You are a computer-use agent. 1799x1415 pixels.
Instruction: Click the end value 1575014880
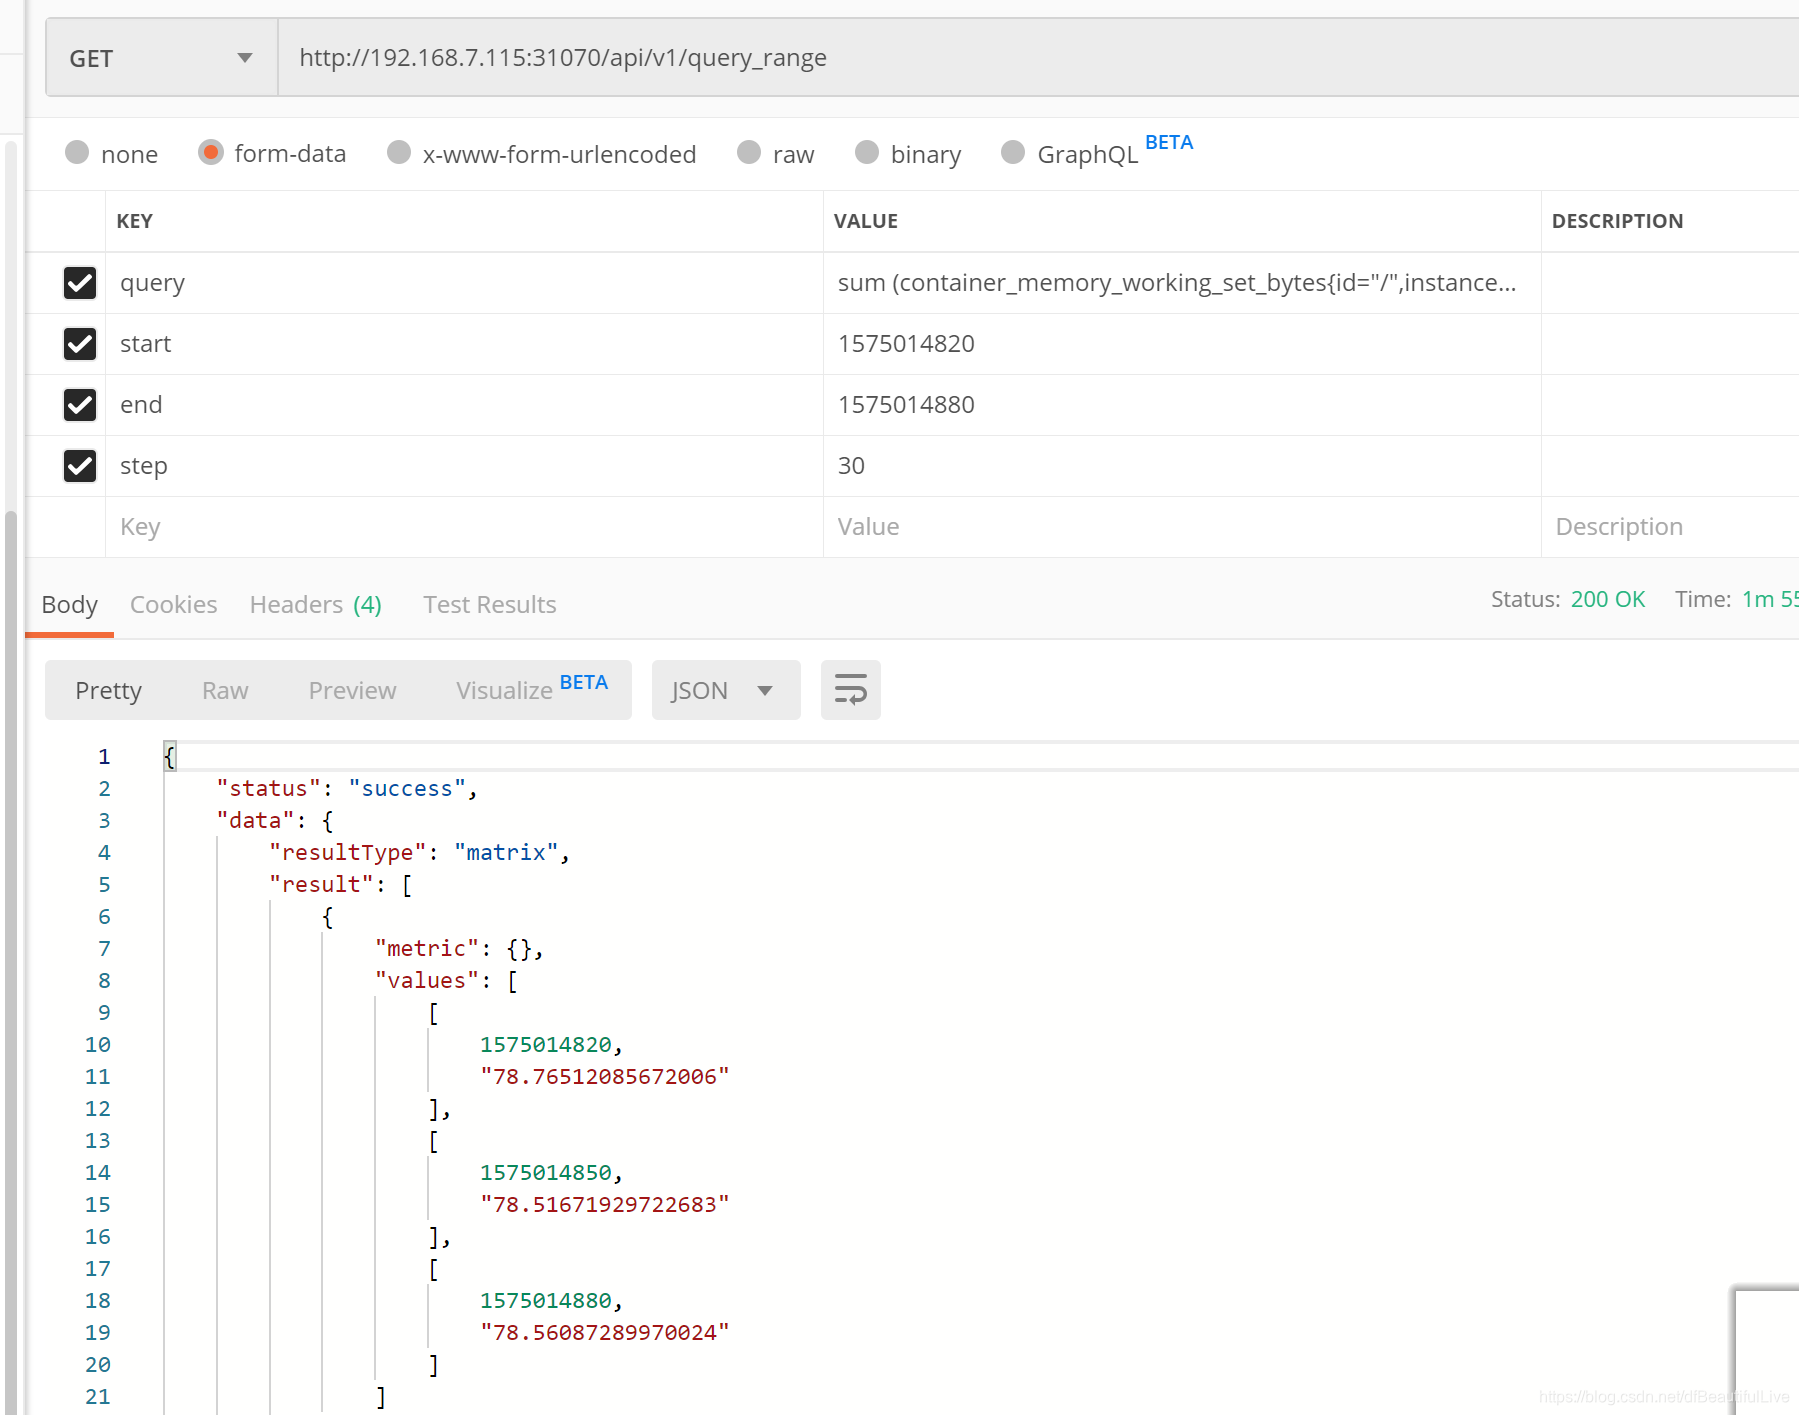coord(906,405)
